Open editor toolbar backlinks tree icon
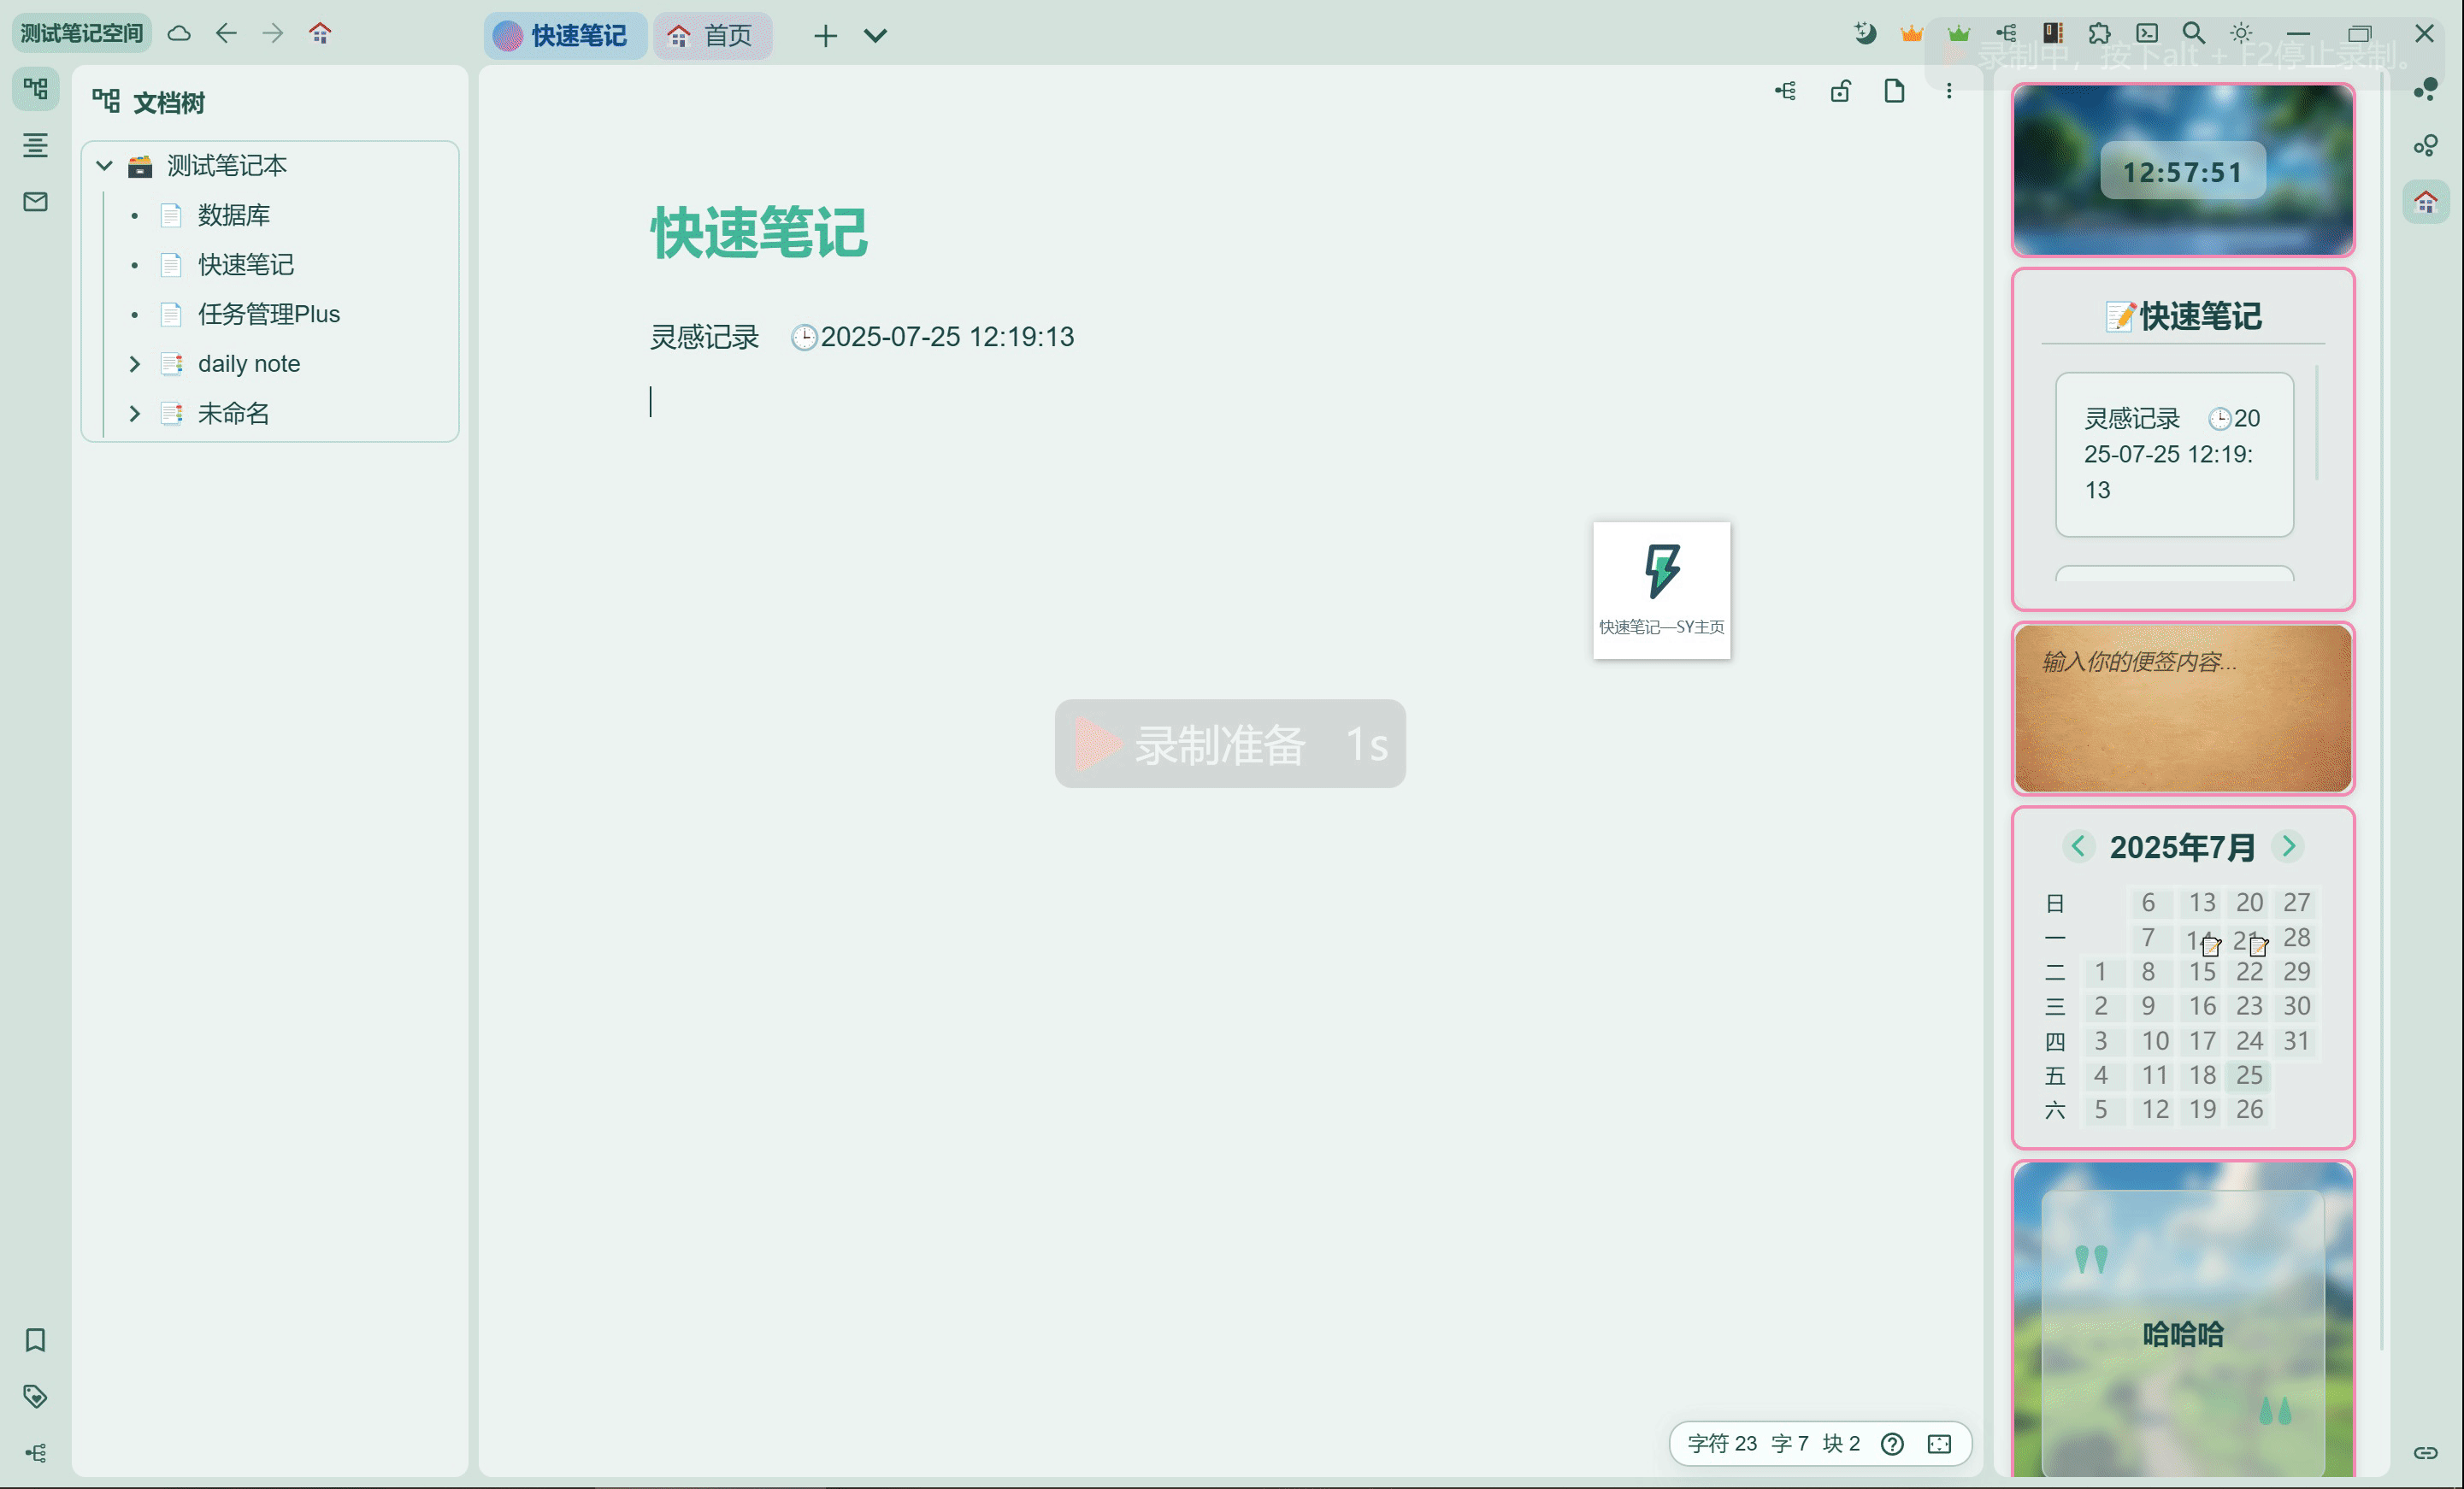 pos(1785,91)
